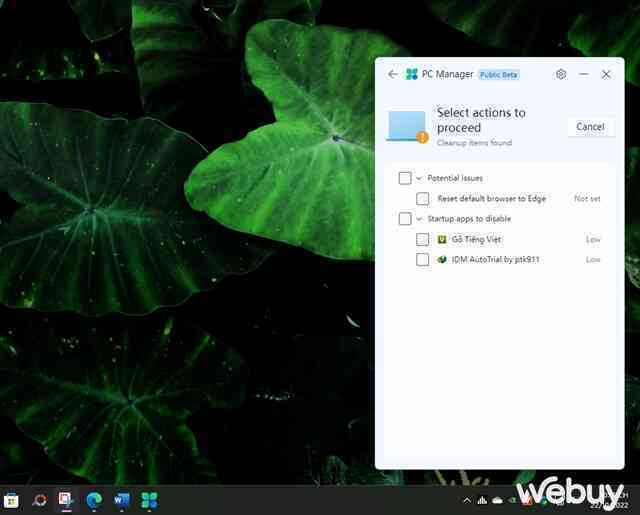Click the 'Reset default browser to Edge' text

491,199
